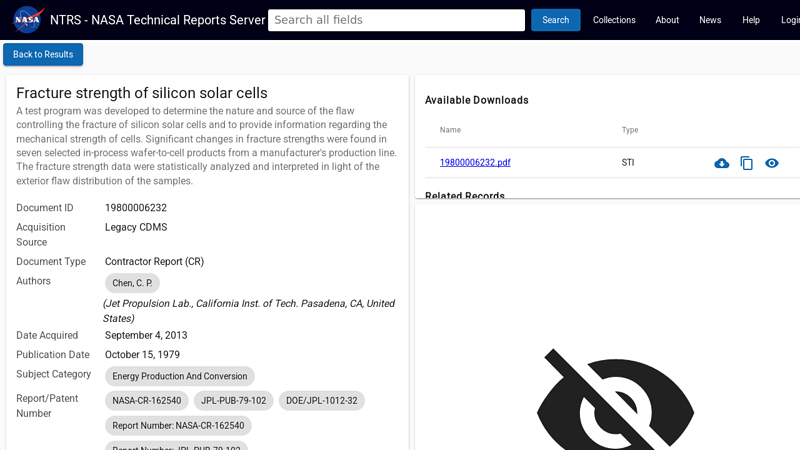The width and height of the screenshot is (800, 450).
Task: Click the Acquisition Source label
Action: (x=41, y=234)
